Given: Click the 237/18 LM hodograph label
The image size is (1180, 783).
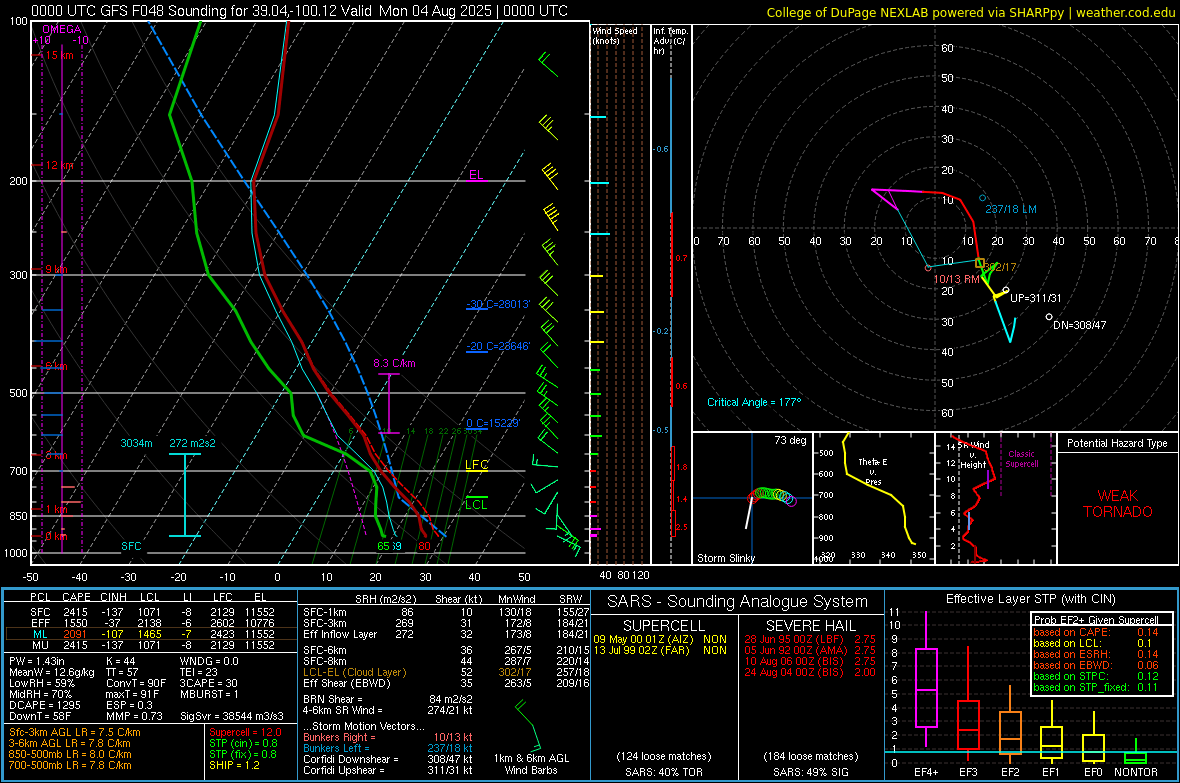Looking at the screenshot, I should (x=1011, y=209).
